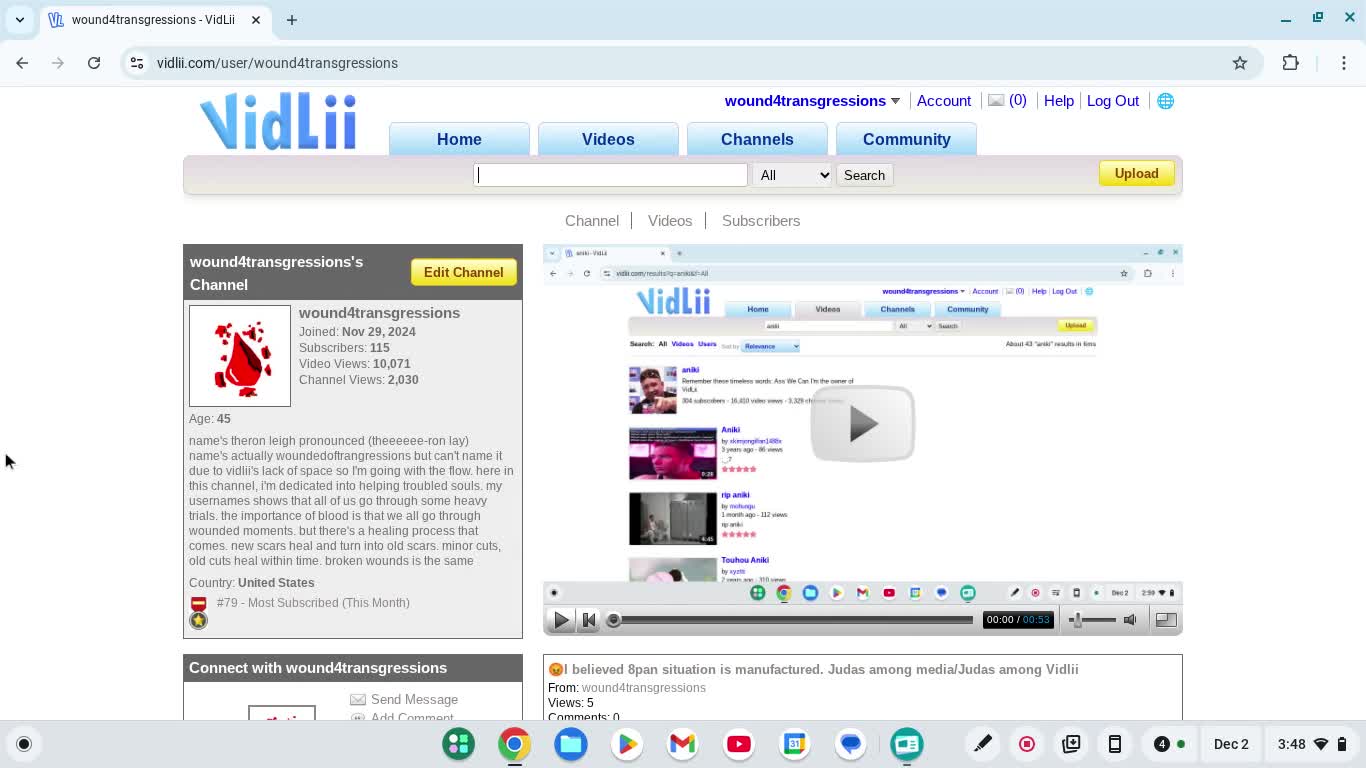Go to the Videos navigation tab

point(608,139)
